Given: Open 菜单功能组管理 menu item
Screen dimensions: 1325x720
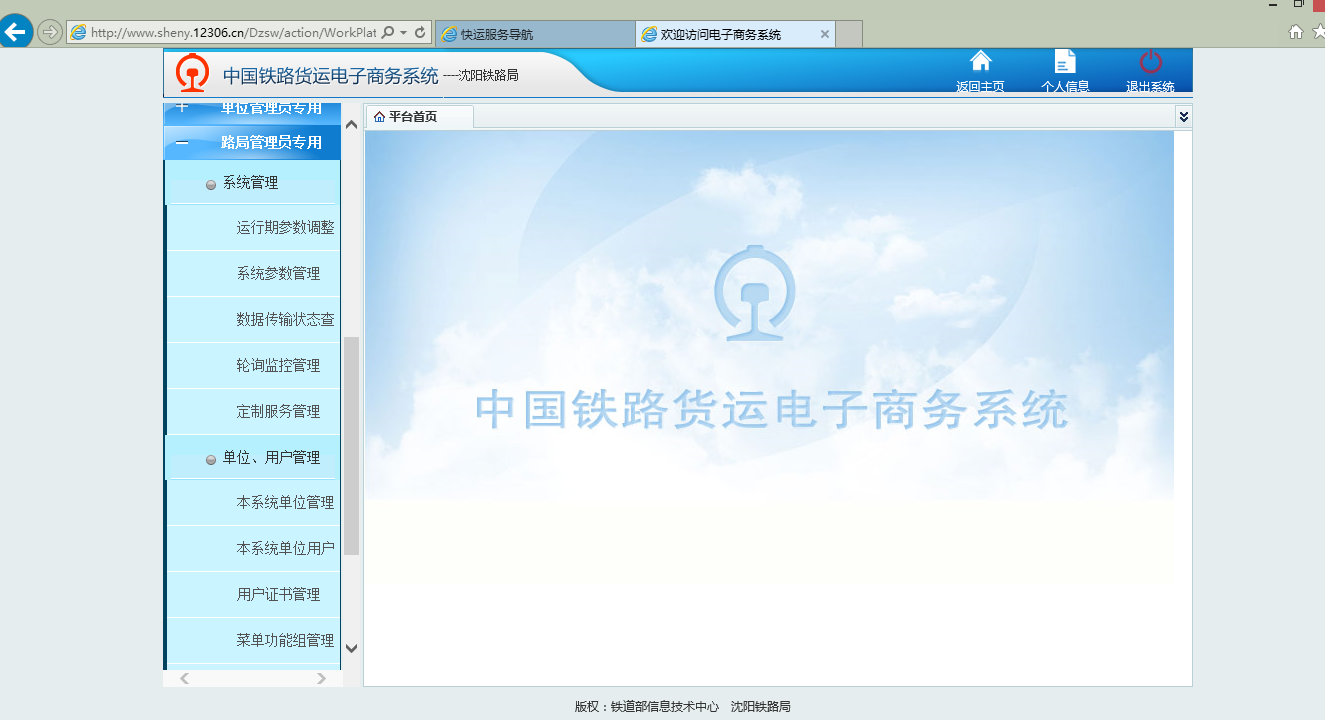Looking at the screenshot, I should [x=254, y=641].
